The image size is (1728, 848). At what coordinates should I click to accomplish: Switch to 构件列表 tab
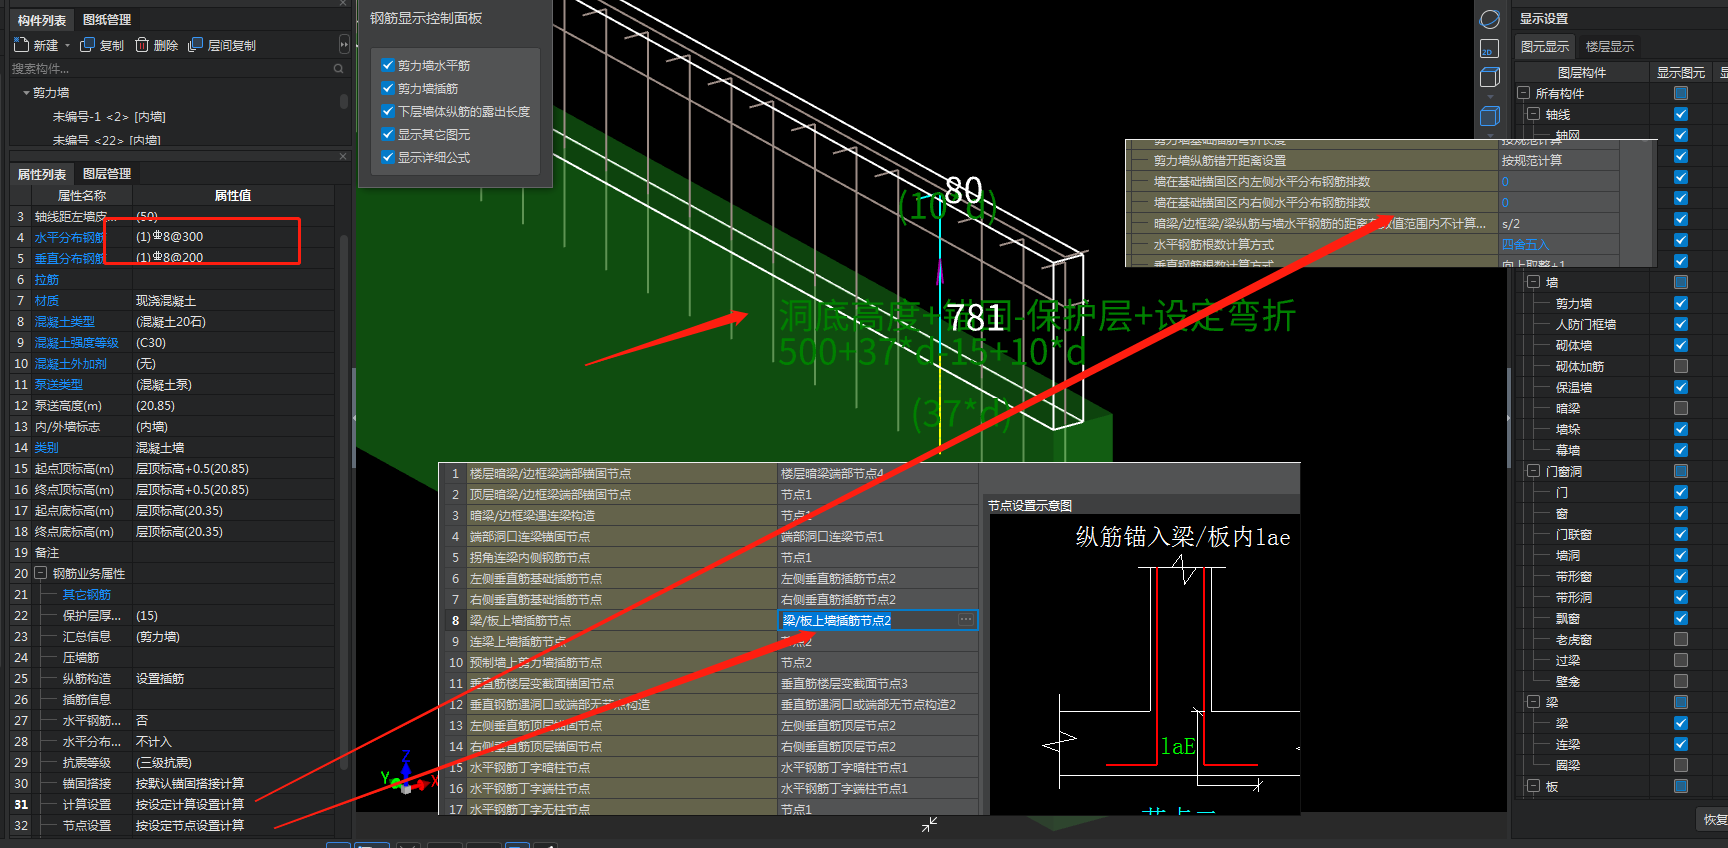tap(42, 20)
